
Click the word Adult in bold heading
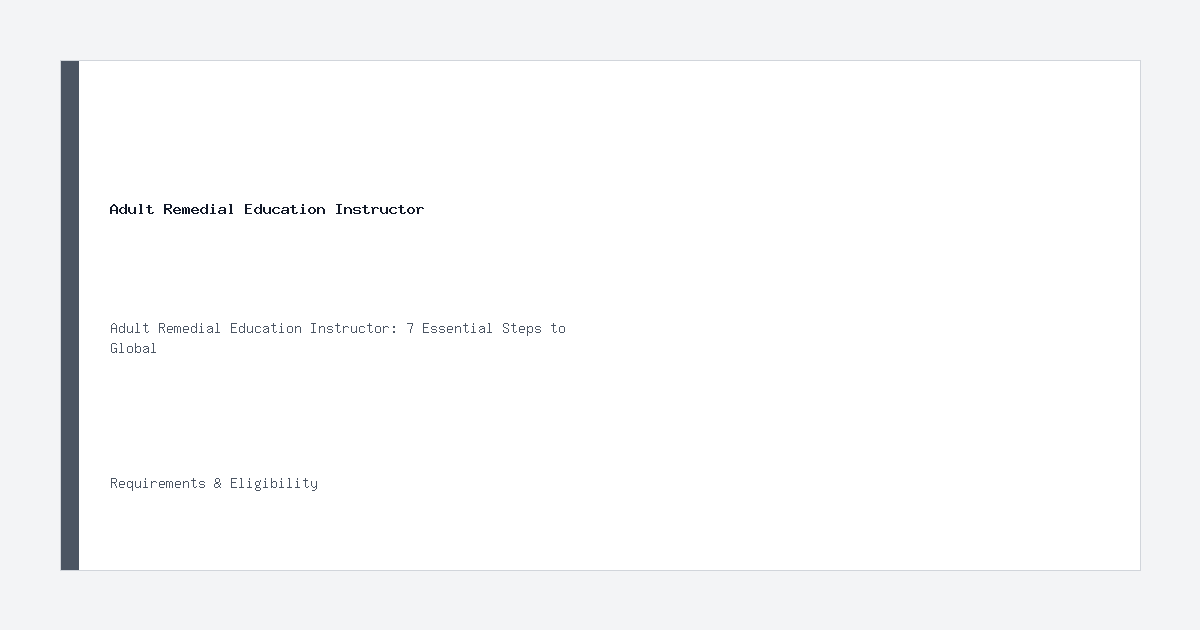(x=132, y=209)
